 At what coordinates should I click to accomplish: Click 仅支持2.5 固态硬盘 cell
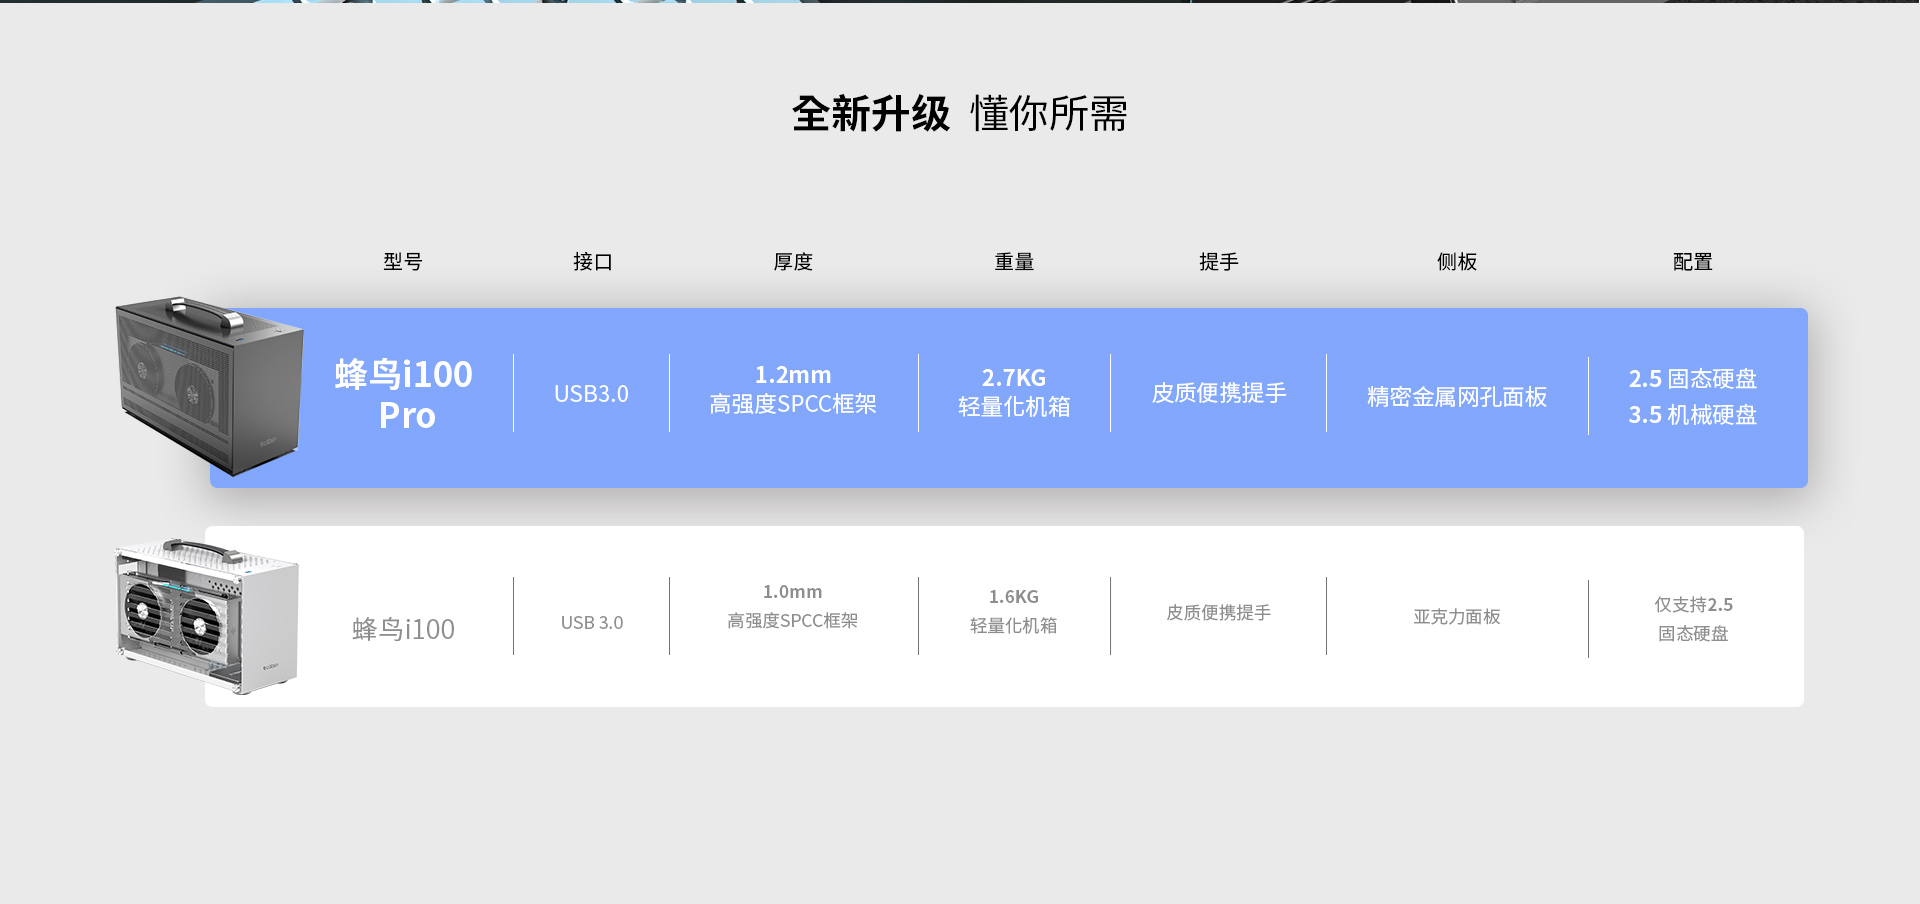coord(1693,619)
